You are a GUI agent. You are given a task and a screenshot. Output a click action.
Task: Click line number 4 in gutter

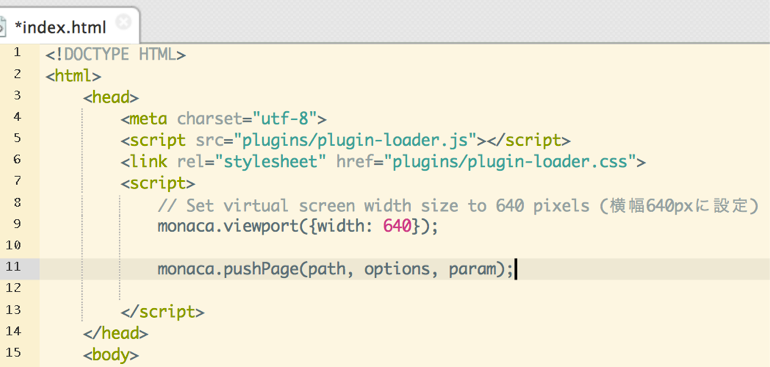click(17, 117)
